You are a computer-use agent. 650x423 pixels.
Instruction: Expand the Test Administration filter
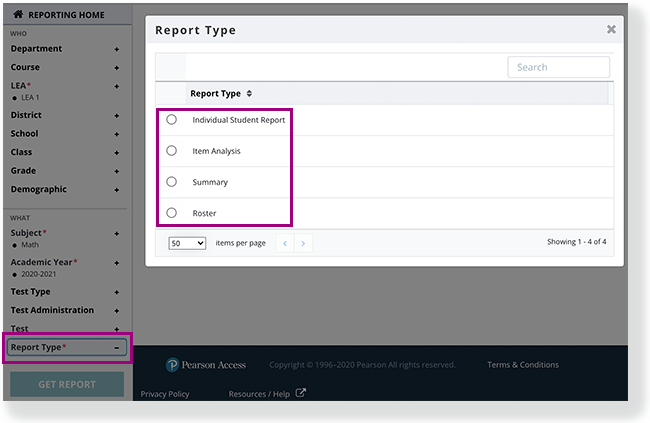coord(116,311)
